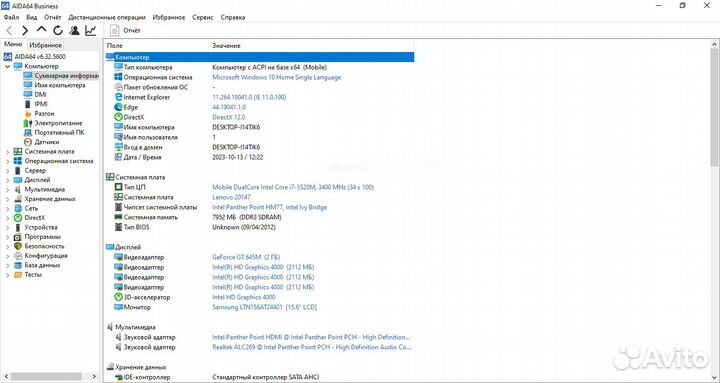
Task: Expand the Операционная система tree node
Action: point(7,161)
